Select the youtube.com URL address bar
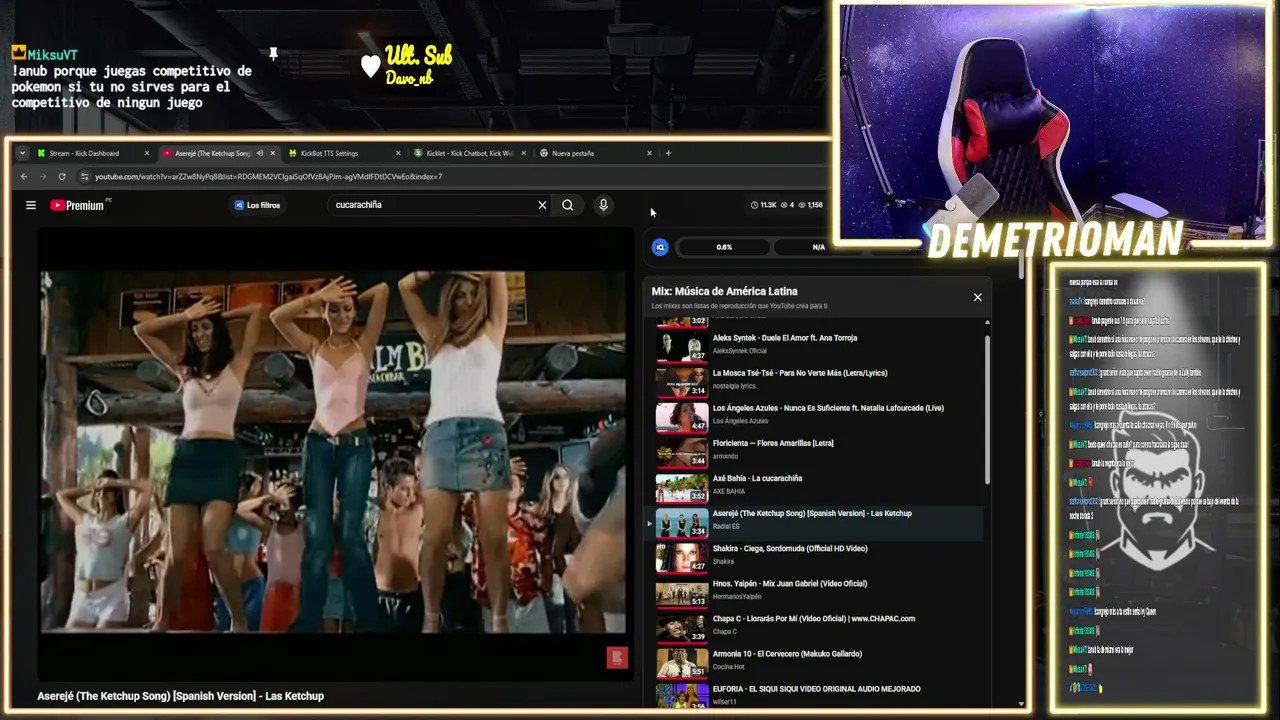The image size is (1280, 720). tap(268, 177)
